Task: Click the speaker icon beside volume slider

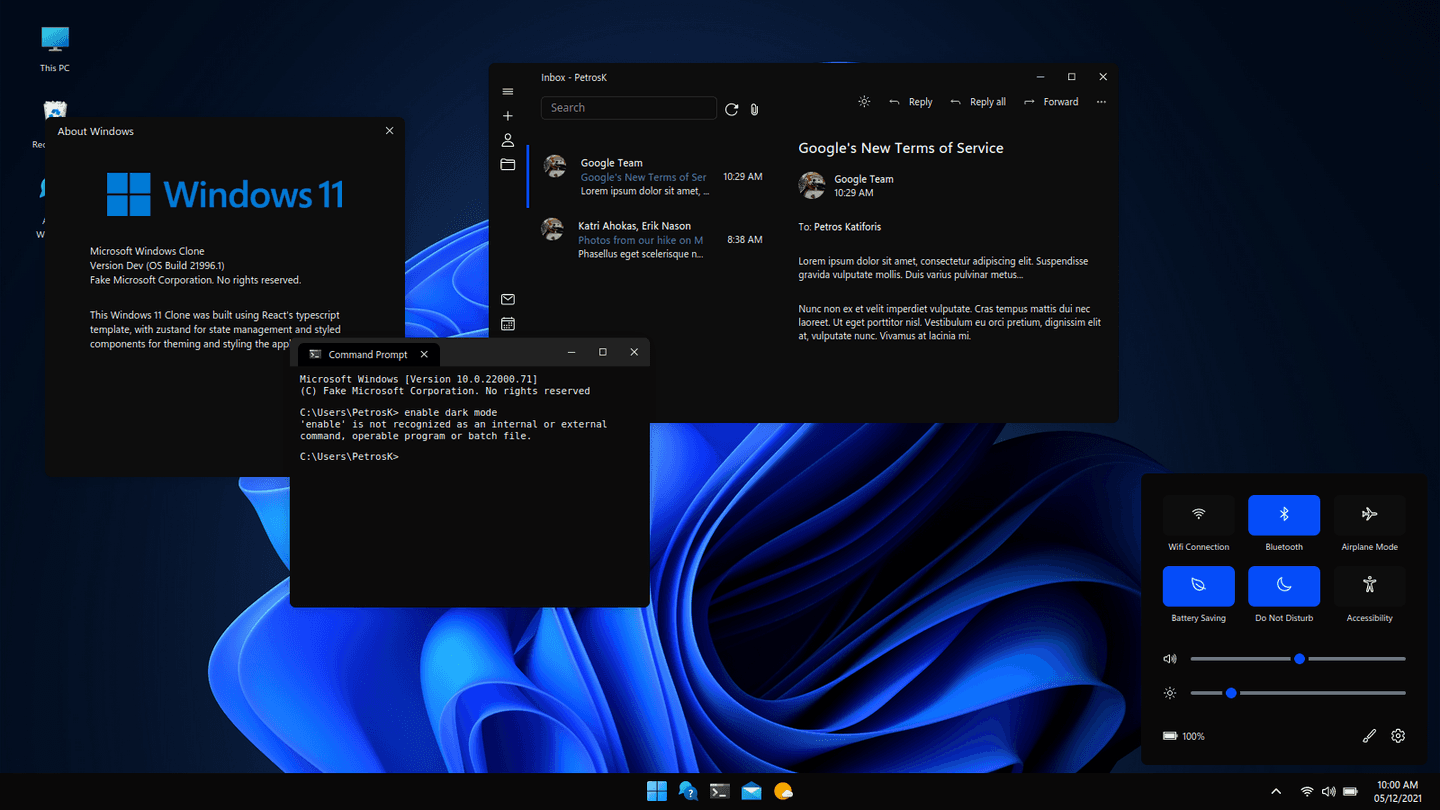Action: click(x=1170, y=659)
